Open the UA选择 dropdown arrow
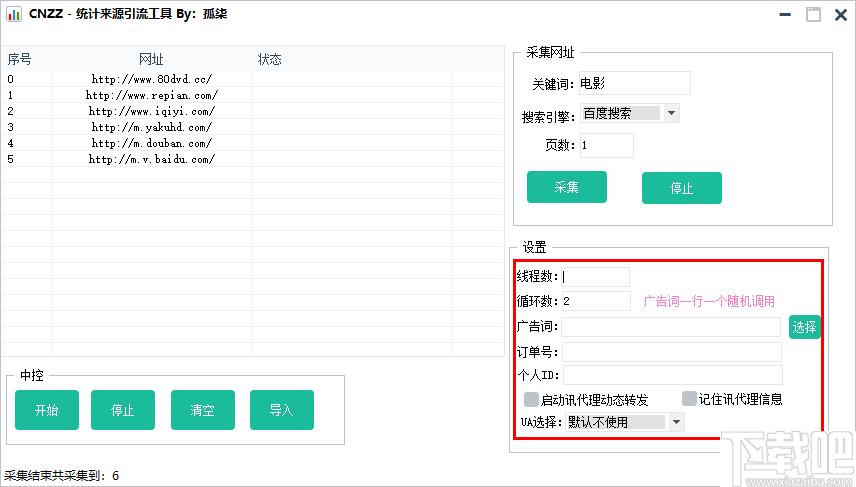 (x=676, y=422)
